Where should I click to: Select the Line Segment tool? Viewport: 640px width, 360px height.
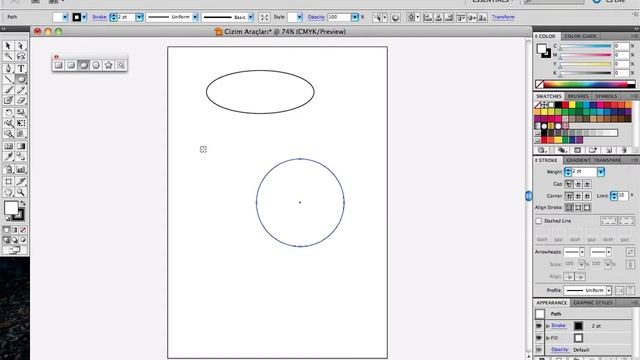click(8, 79)
